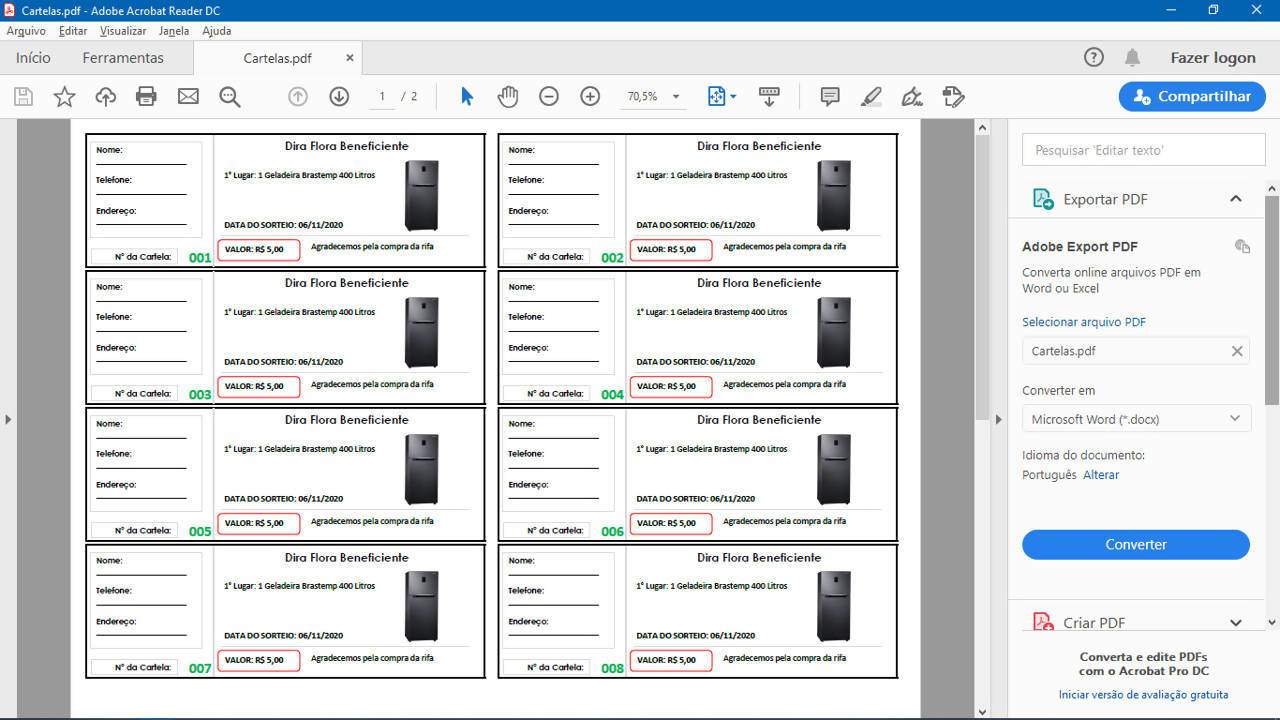Click the Idioma do documento label
1280x720 pixels.
point(1083,455)
